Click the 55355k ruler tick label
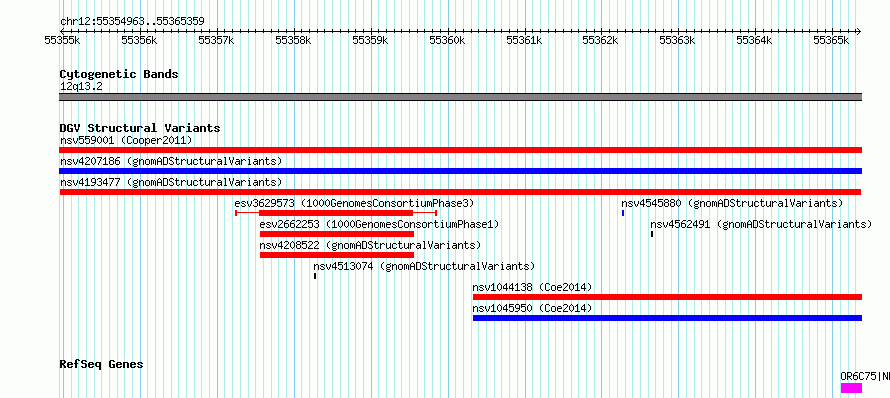 [x=62, y=40]
